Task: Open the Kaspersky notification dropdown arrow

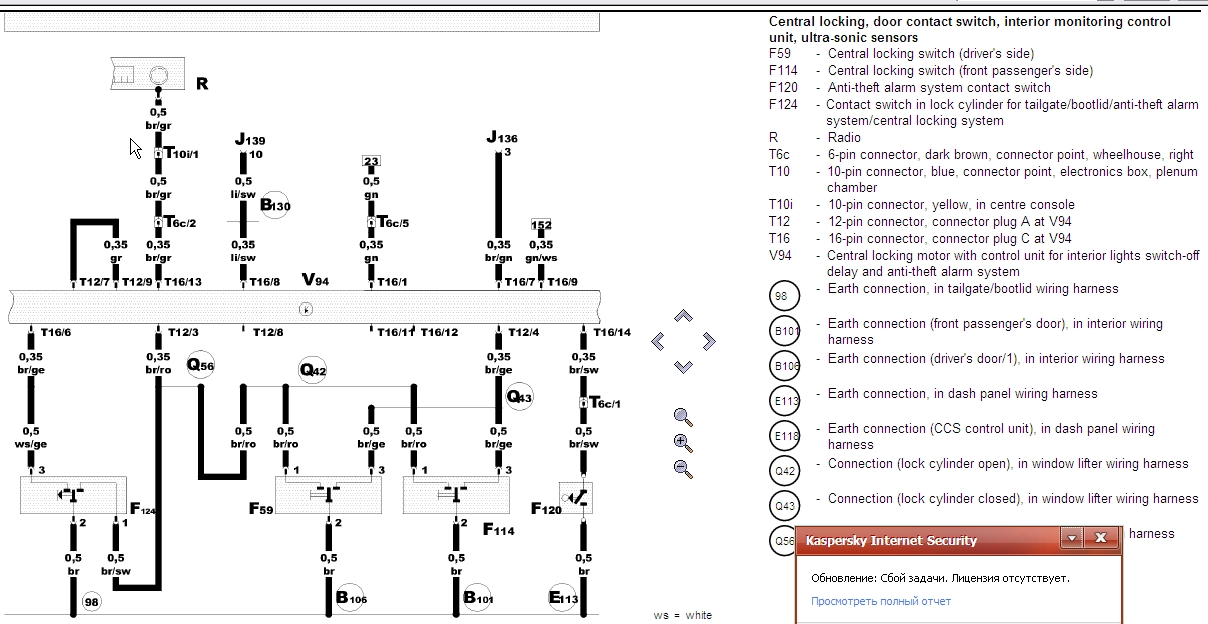Action: [1072, 539]
